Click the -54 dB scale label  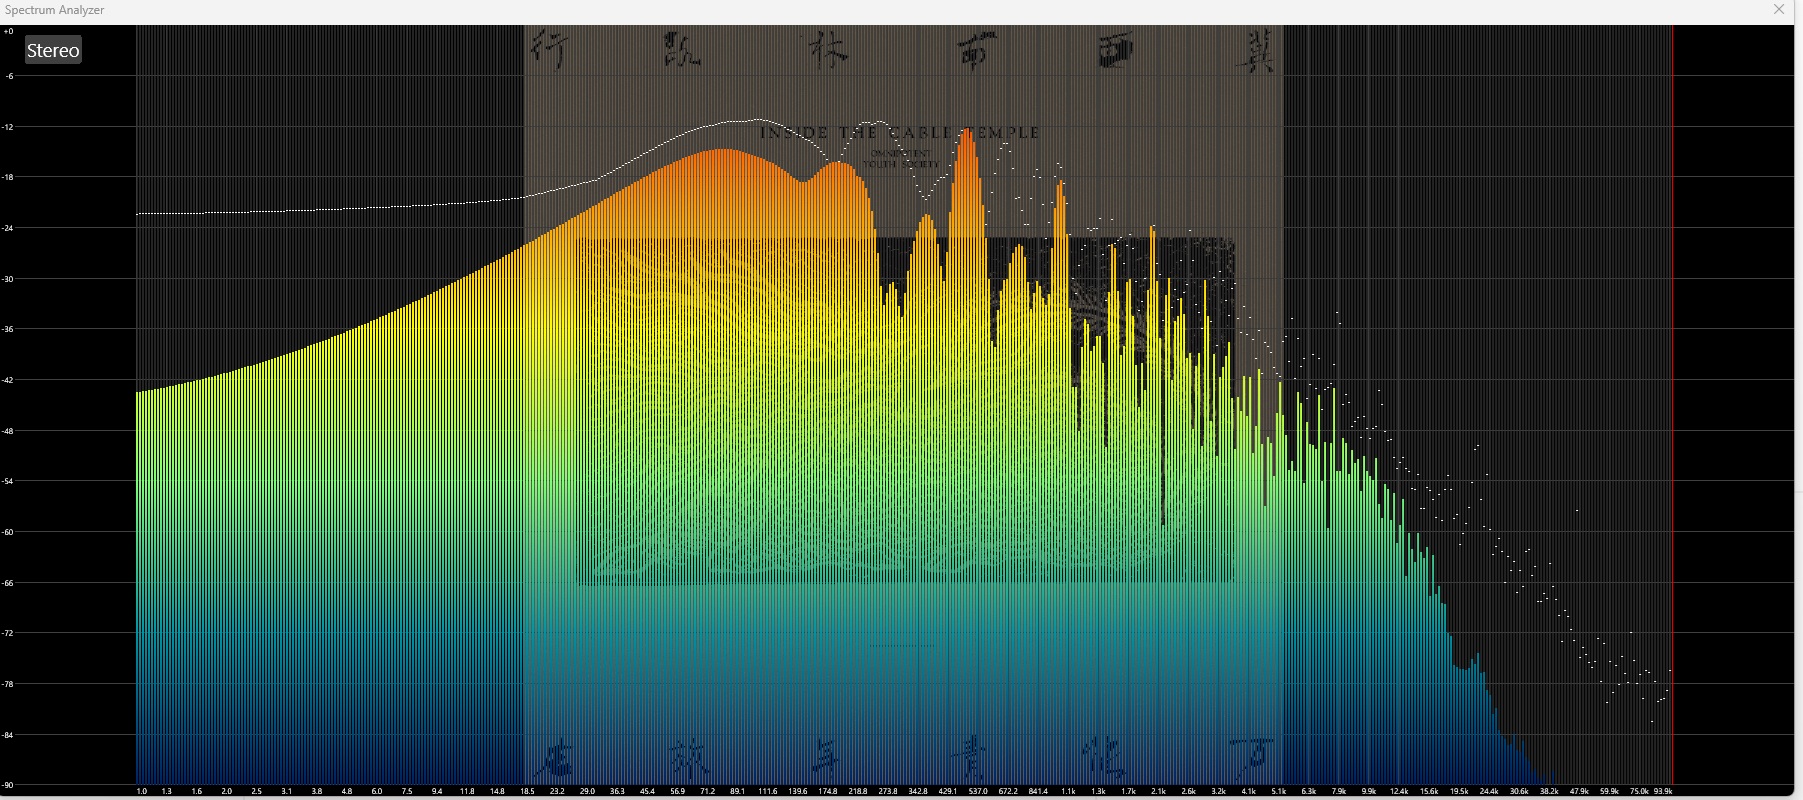tap(9, 481)
